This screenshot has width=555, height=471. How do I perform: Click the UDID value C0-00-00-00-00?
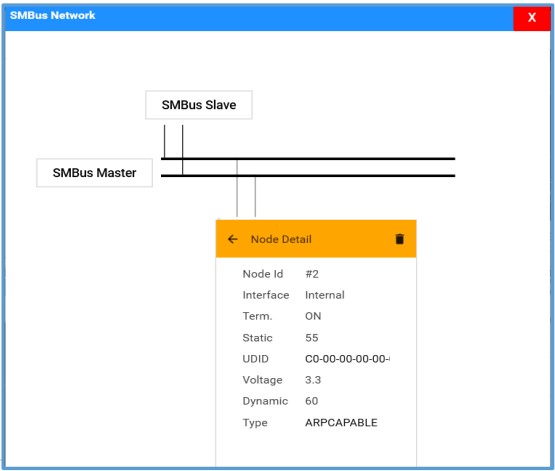pos(347,359)
